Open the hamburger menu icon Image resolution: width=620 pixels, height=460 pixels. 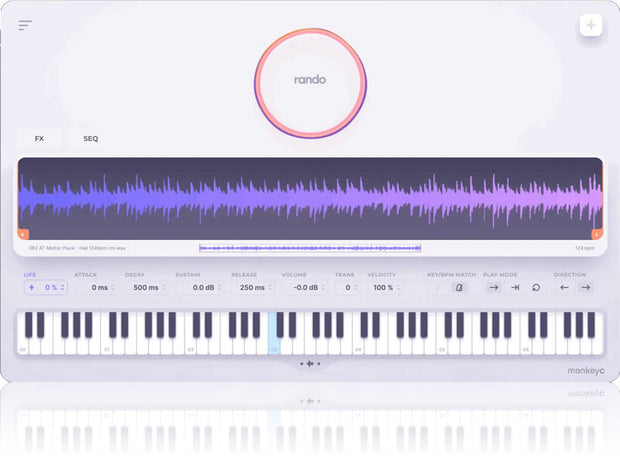(x=25, y=25)
